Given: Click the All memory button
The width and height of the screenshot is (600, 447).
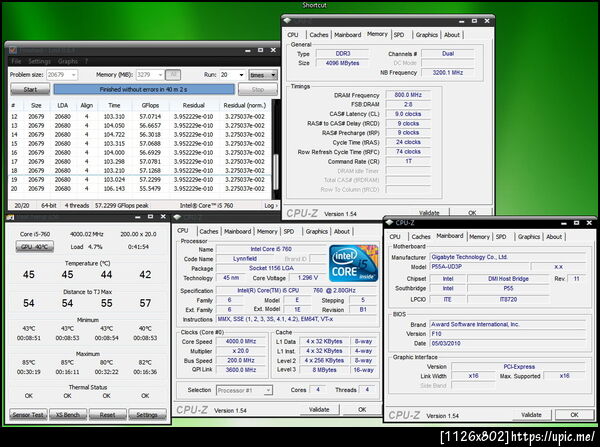Looking at the screenshot, I should 173,75.
